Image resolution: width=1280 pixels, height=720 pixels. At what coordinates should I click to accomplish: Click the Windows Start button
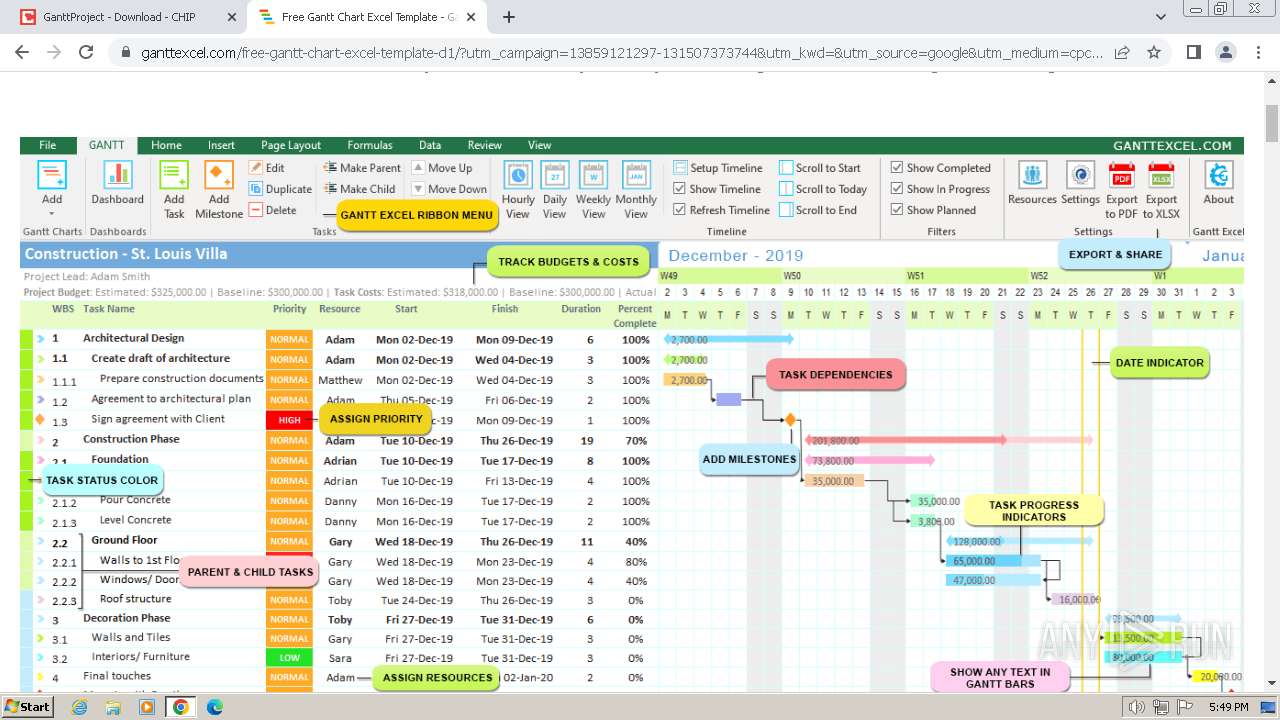click(x=28, y=707)
